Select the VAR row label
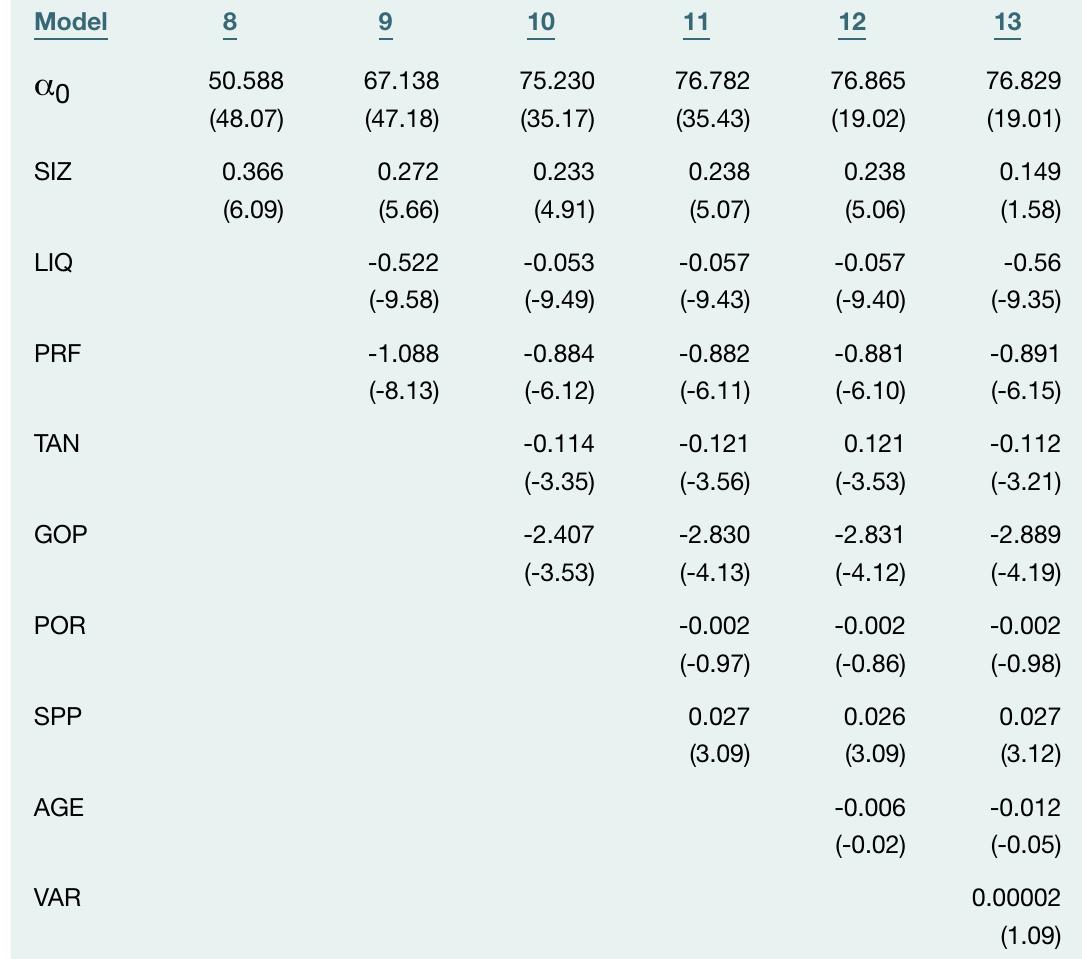 point(57,898)
